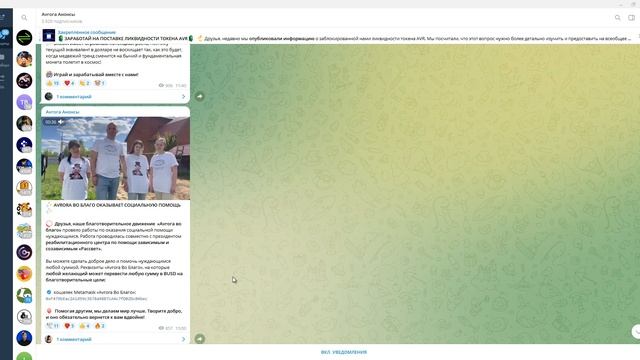This screenshot has height=360, width=640.
Task: Jump to bottom of the chat
Action: [x=636, y=331]
